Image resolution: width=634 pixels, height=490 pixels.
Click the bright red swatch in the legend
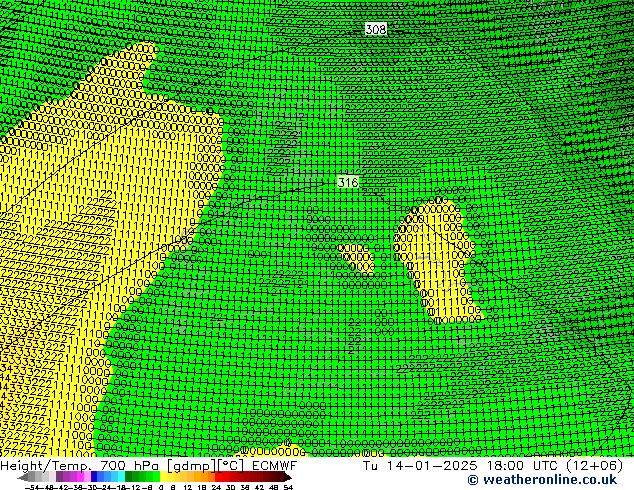pos(218,477)
